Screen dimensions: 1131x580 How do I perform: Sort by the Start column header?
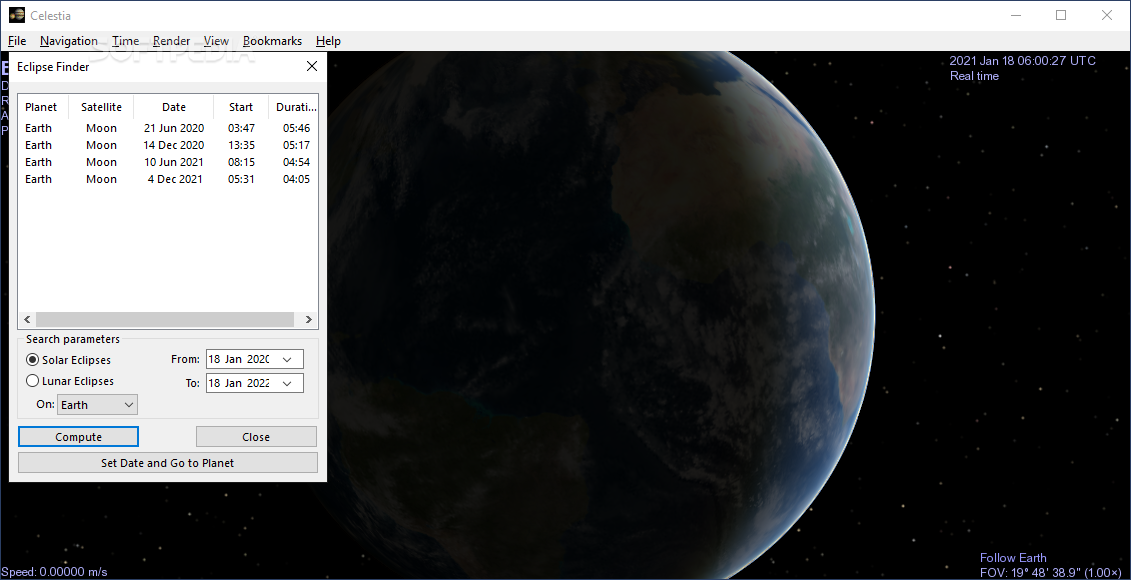(241, 107)
